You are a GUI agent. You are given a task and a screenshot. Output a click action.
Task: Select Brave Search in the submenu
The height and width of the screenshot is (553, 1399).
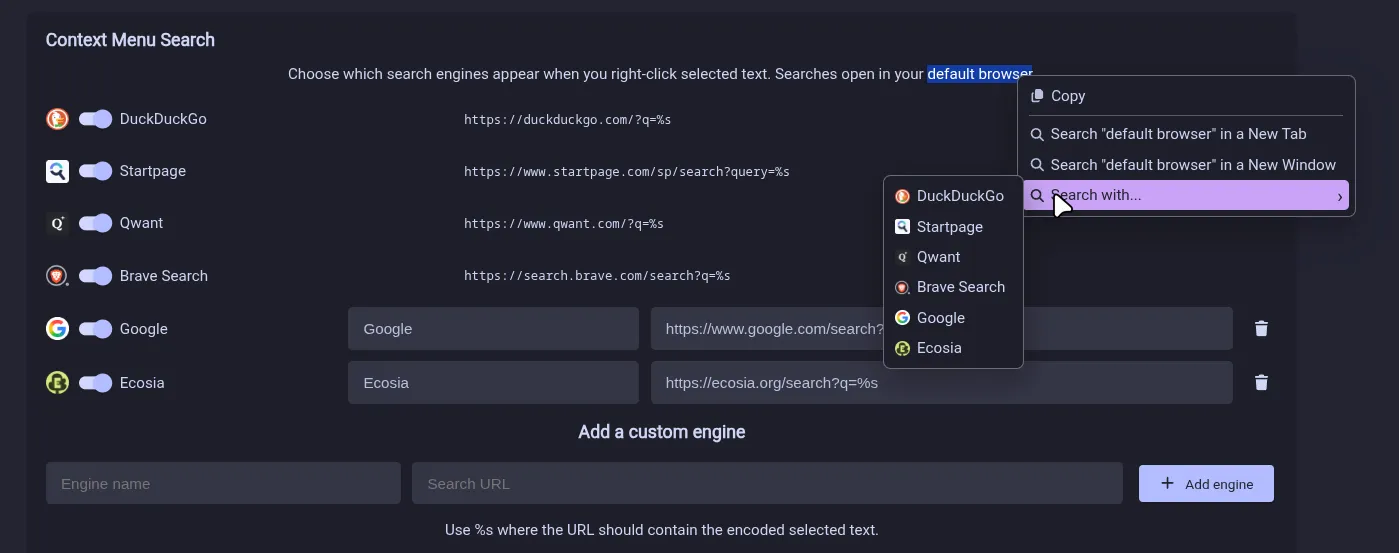[x=953, y=287]
